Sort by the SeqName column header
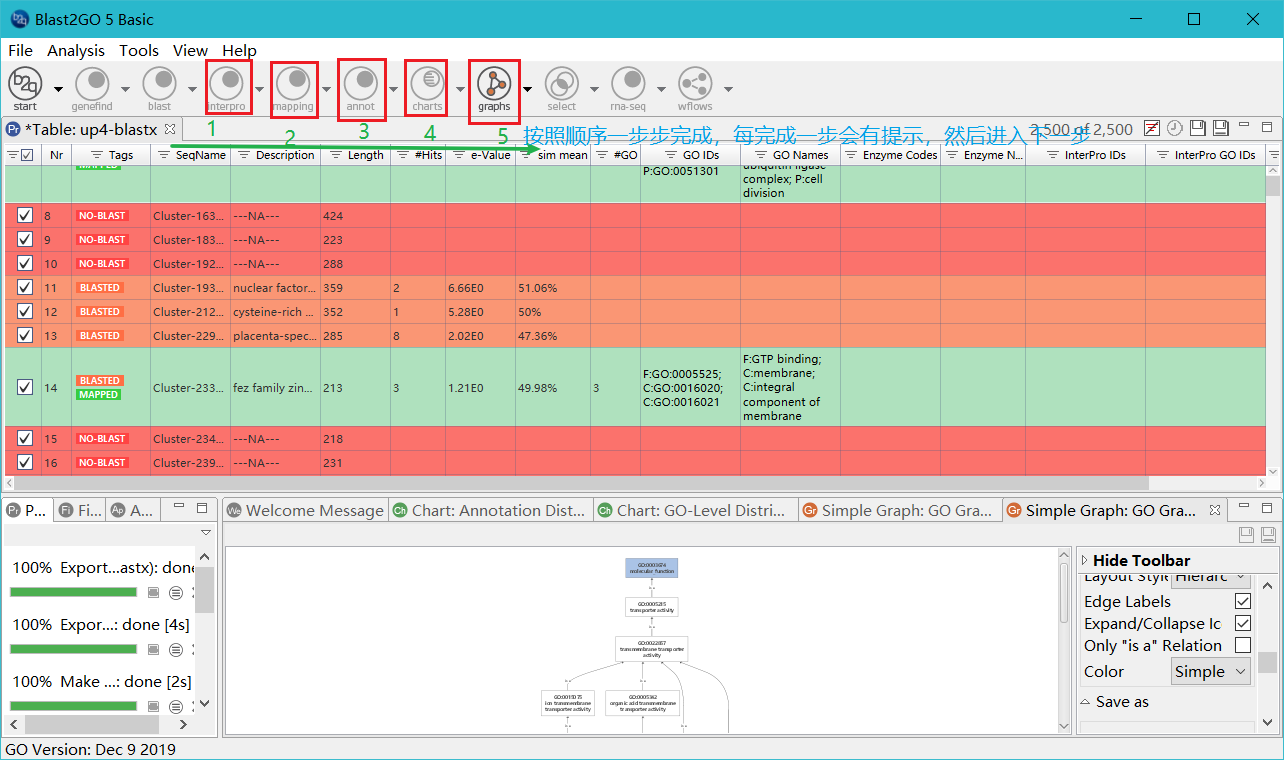The image size is (1284, 760). coord(190,155)
